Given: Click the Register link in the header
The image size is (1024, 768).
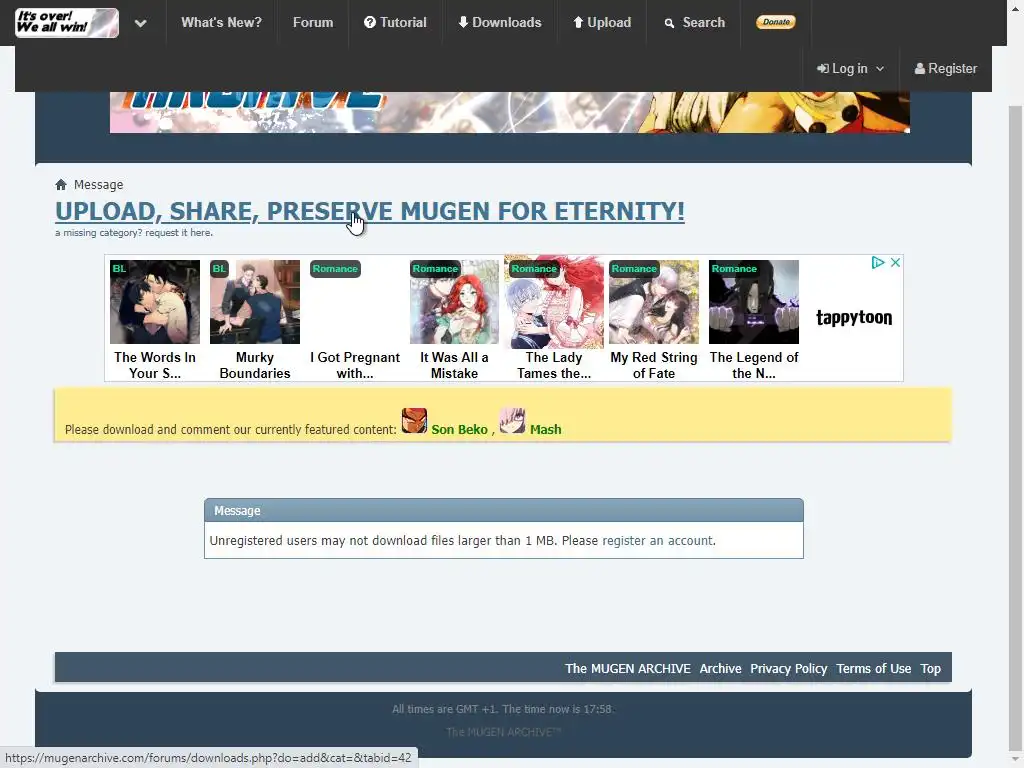Looking at the screenshot, I should pyautogui.click(x=946, y=69).
